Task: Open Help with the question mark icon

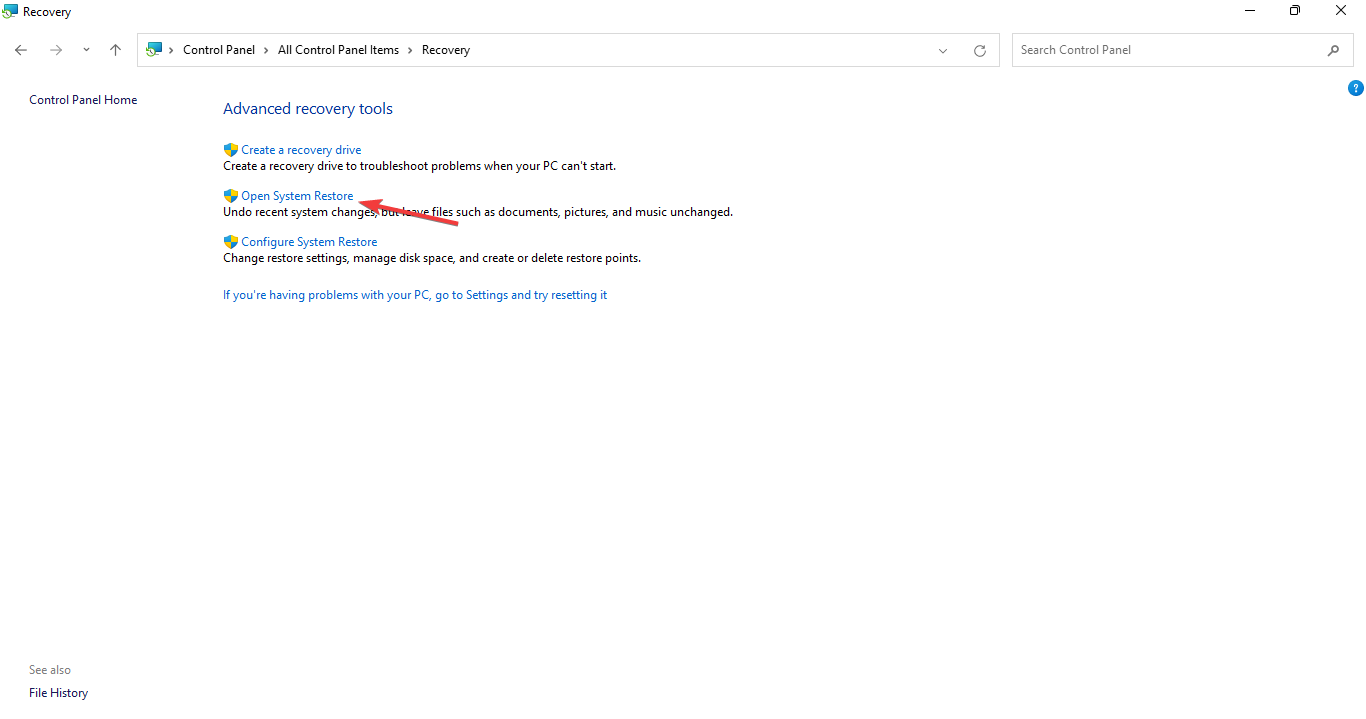Action: pyautogui.click(x=1356, y=88)
